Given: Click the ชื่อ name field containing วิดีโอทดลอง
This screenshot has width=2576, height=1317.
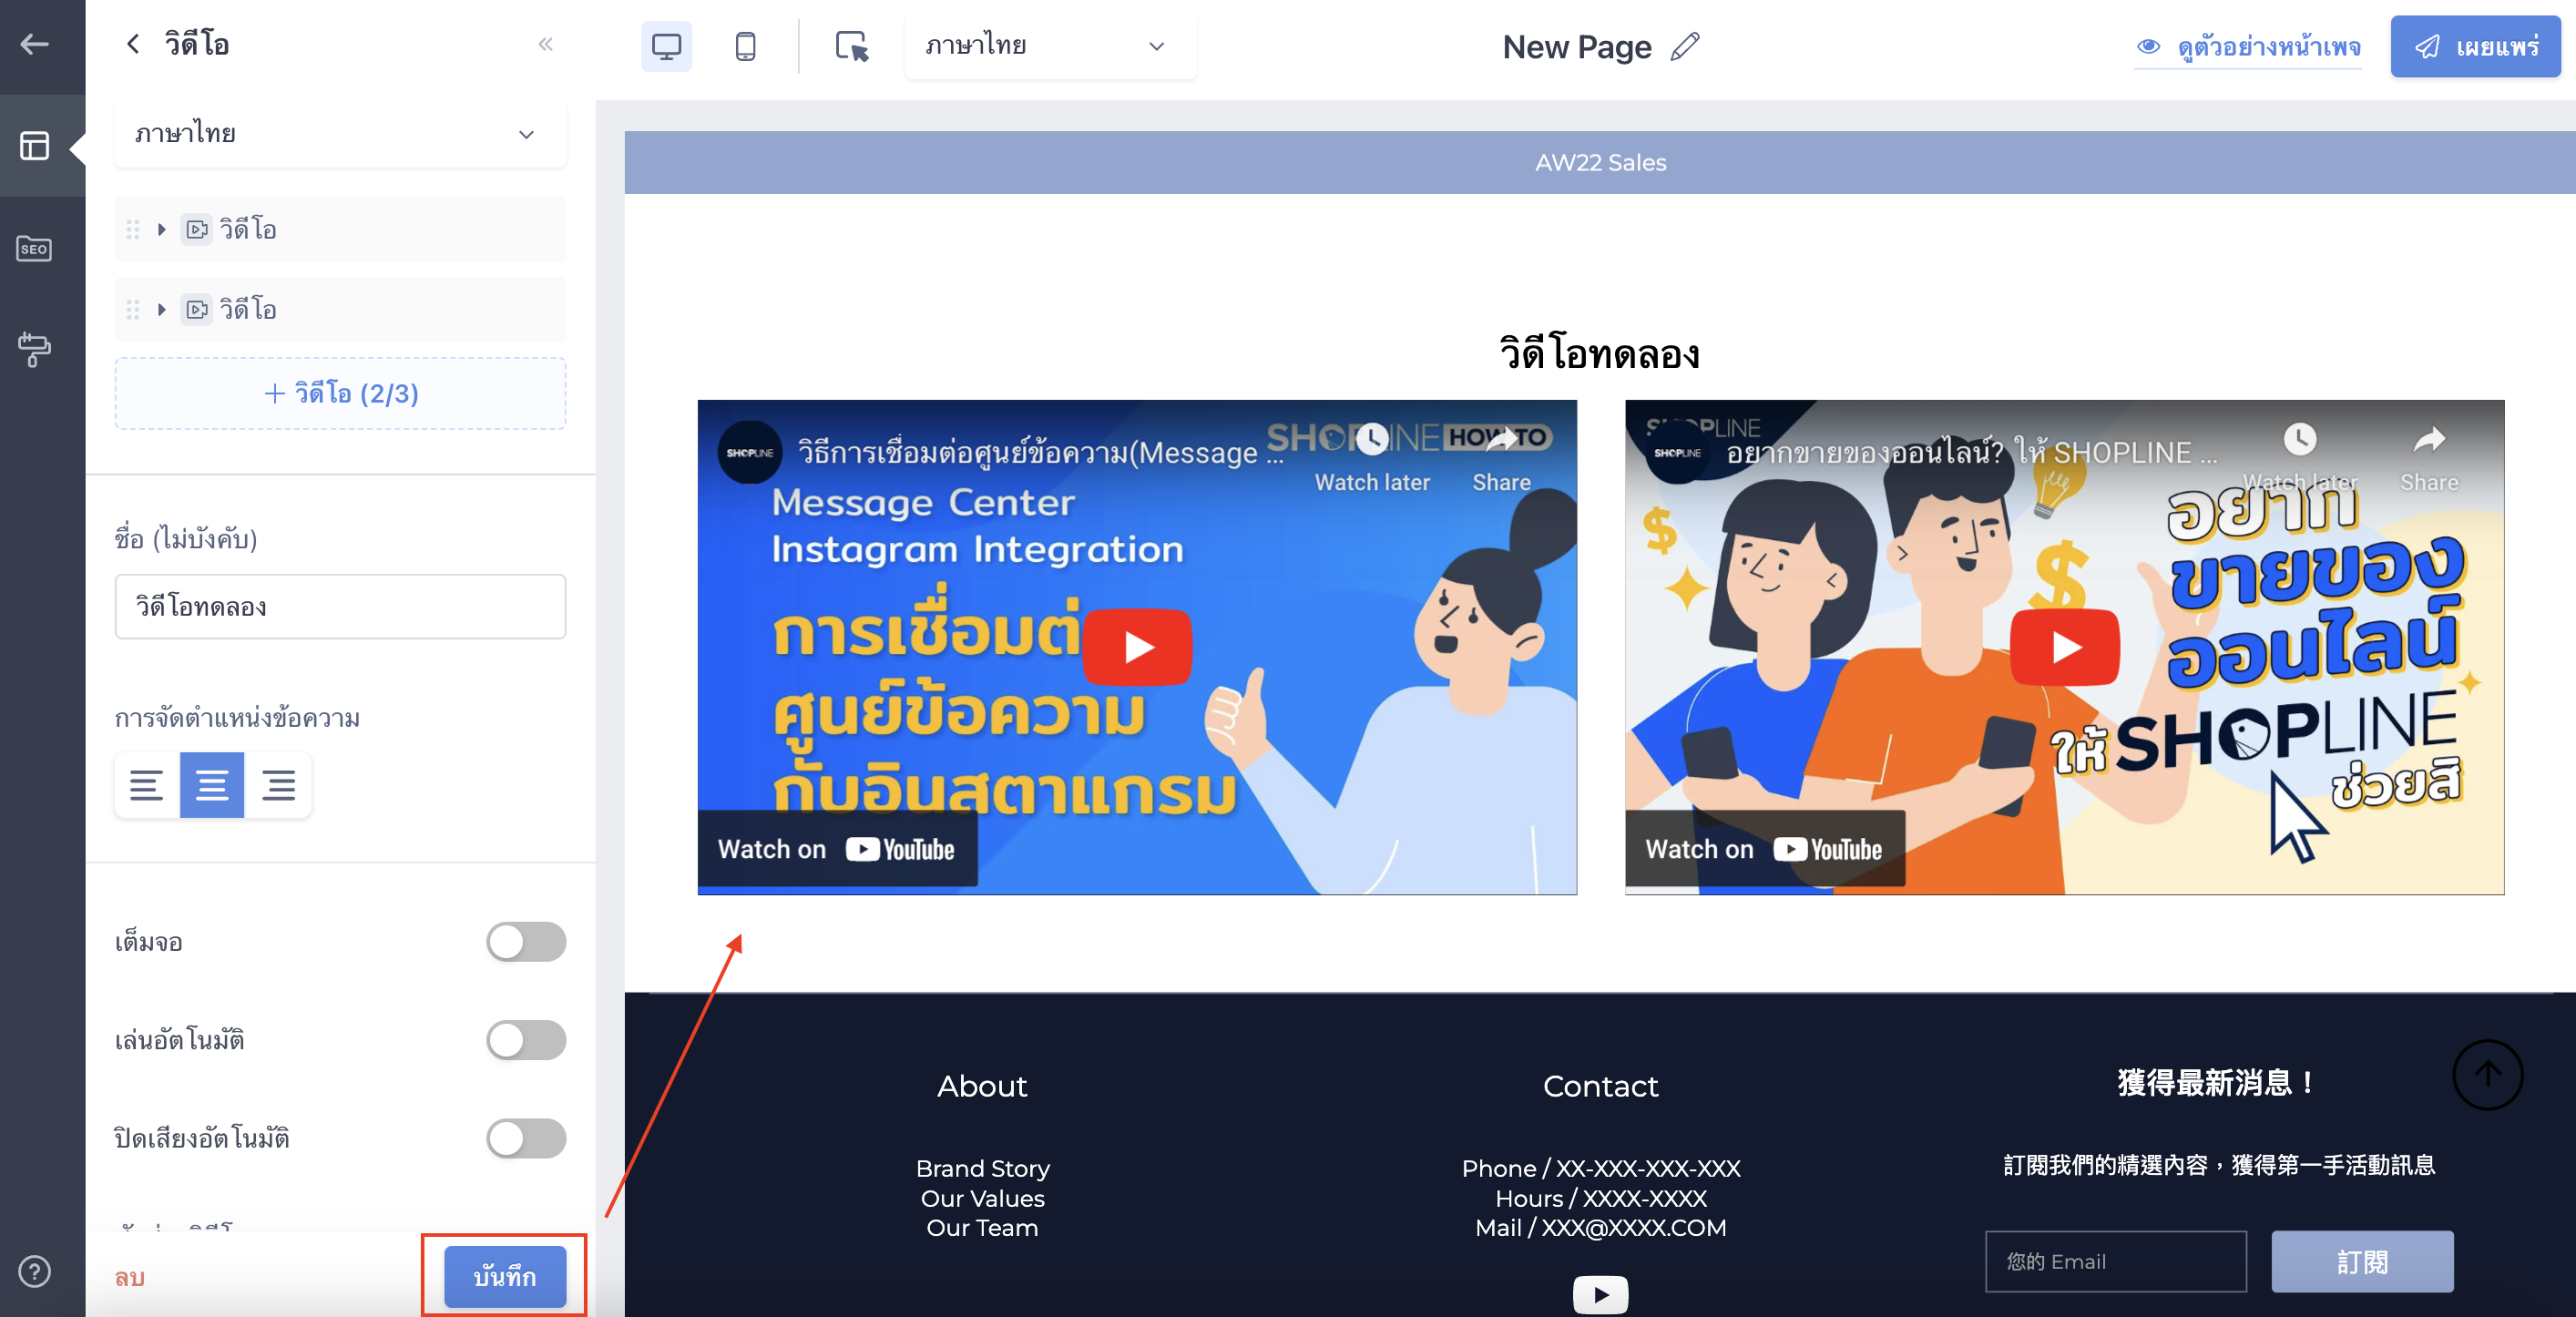Looking at the screenshot, I should click(340, 606).
